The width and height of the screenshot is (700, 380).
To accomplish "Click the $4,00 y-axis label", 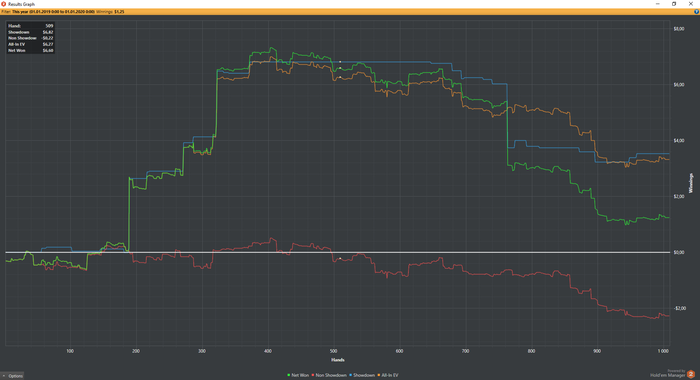I will coord(679,141).
